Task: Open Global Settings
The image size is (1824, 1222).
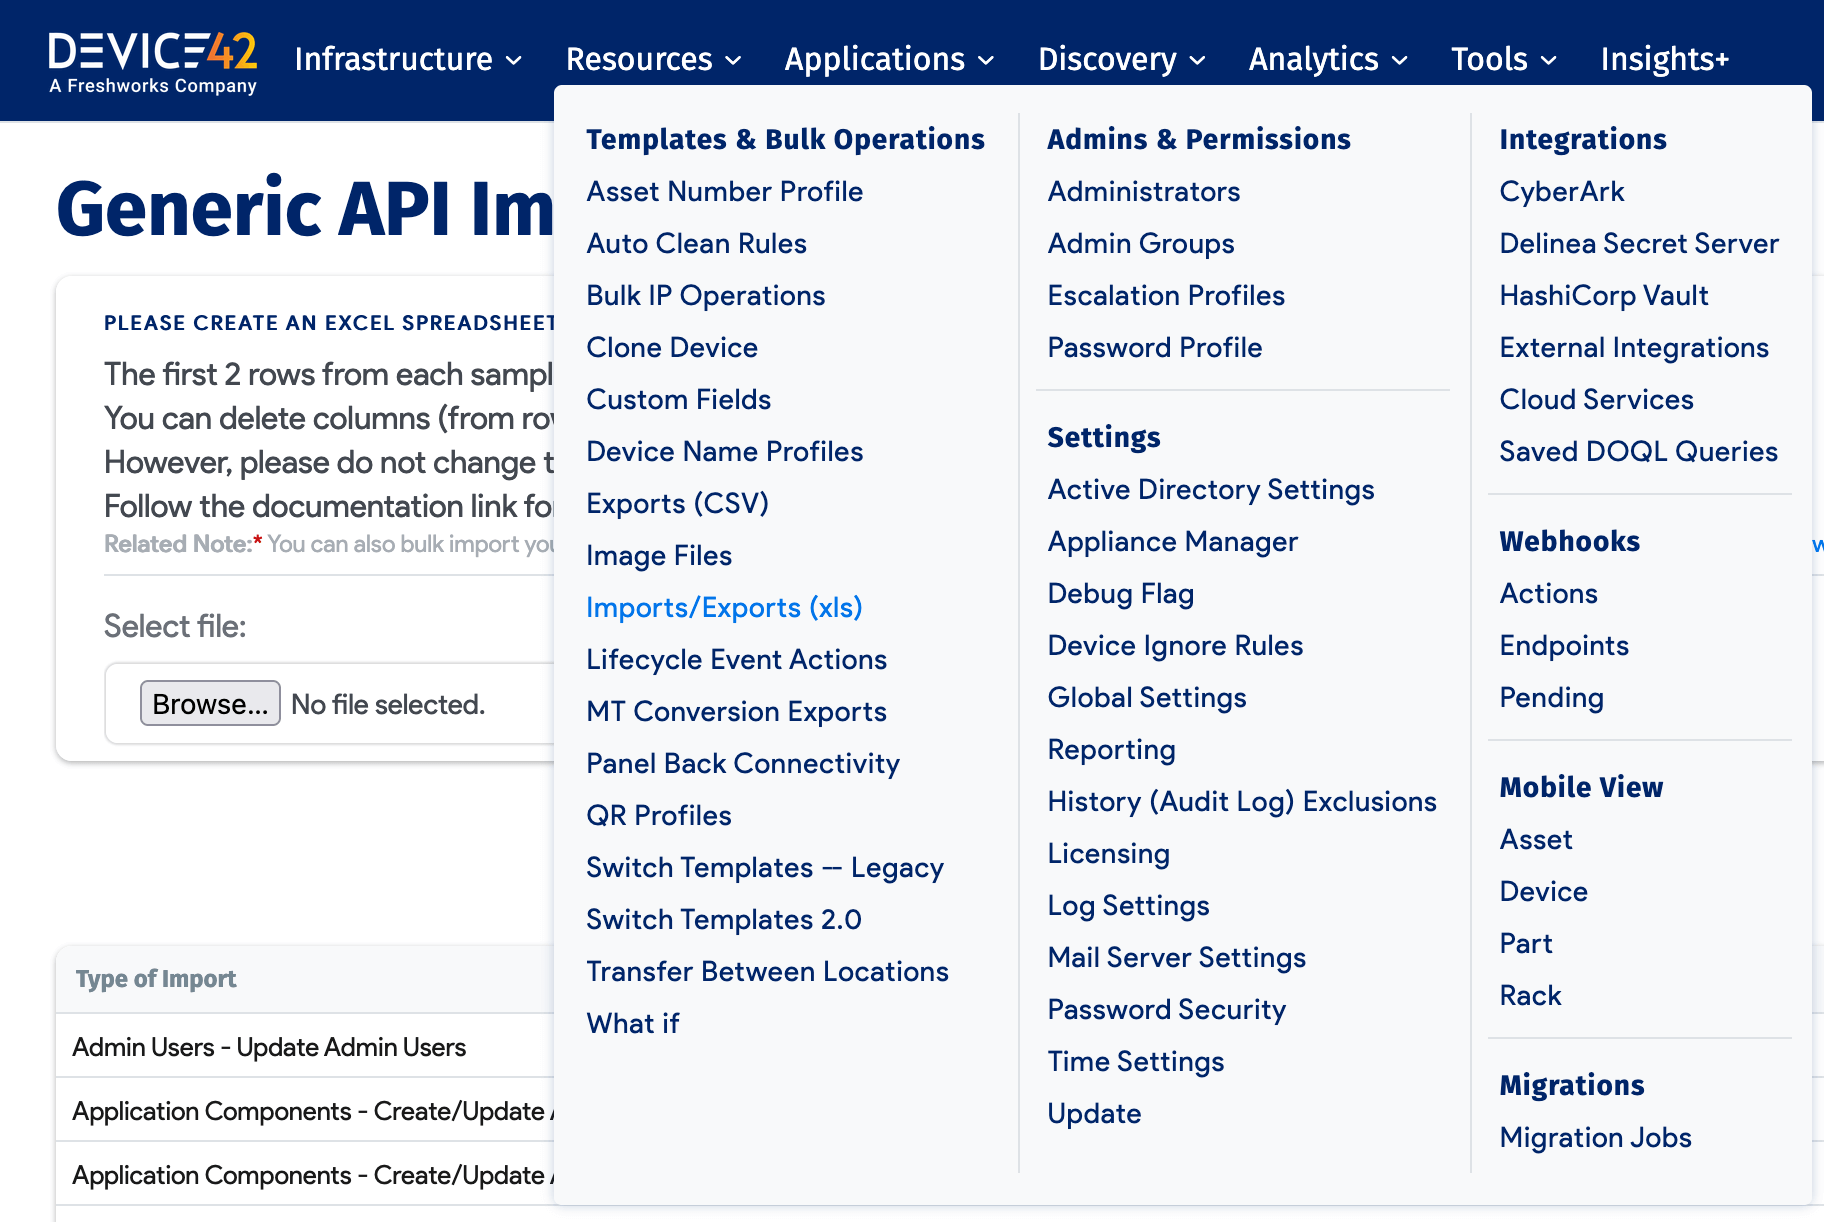Action: 1146,698
